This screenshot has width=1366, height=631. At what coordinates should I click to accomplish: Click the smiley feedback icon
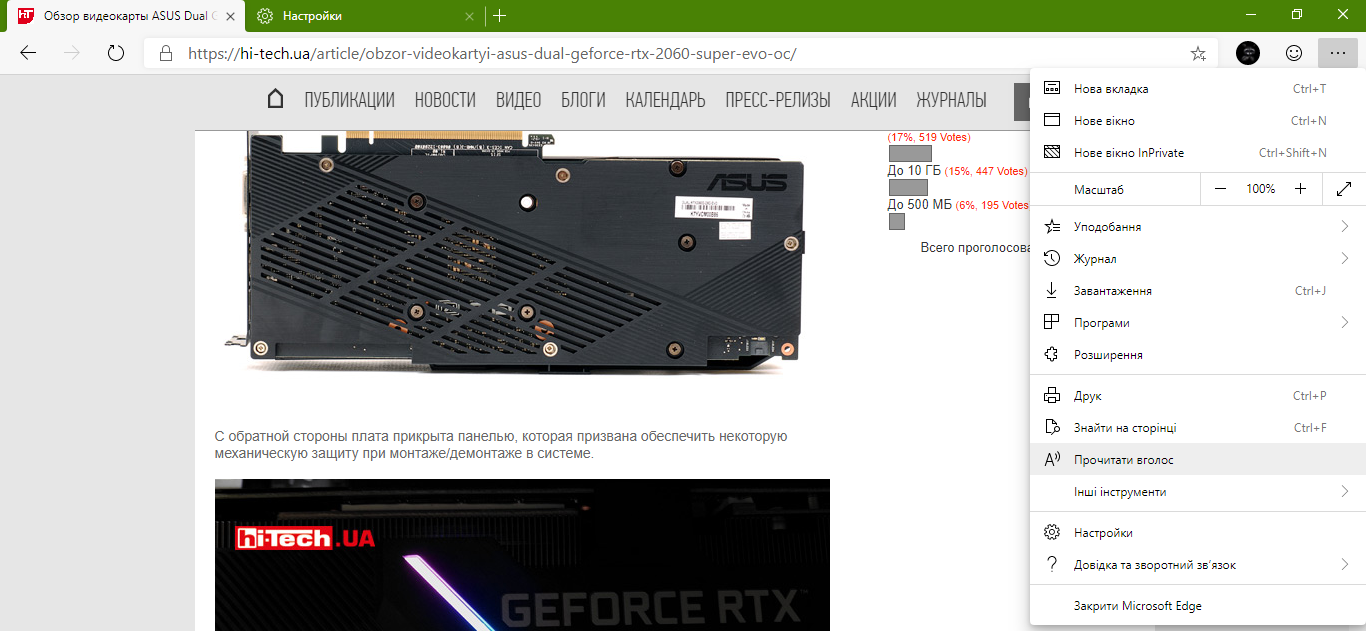1294,53
